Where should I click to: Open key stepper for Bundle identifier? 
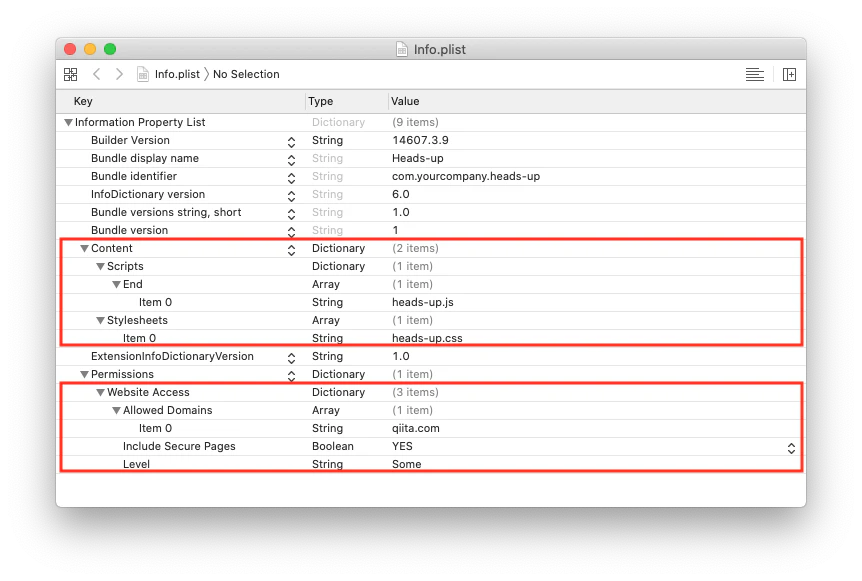click(x=291, y=179)
